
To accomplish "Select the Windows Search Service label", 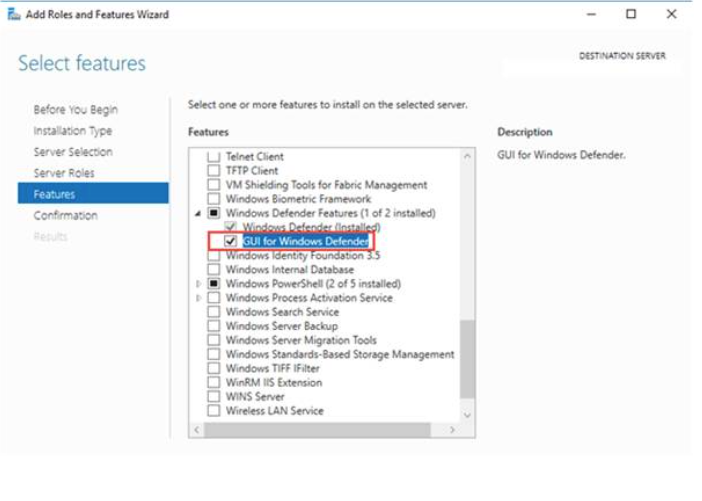I will (x=282, y=312).
